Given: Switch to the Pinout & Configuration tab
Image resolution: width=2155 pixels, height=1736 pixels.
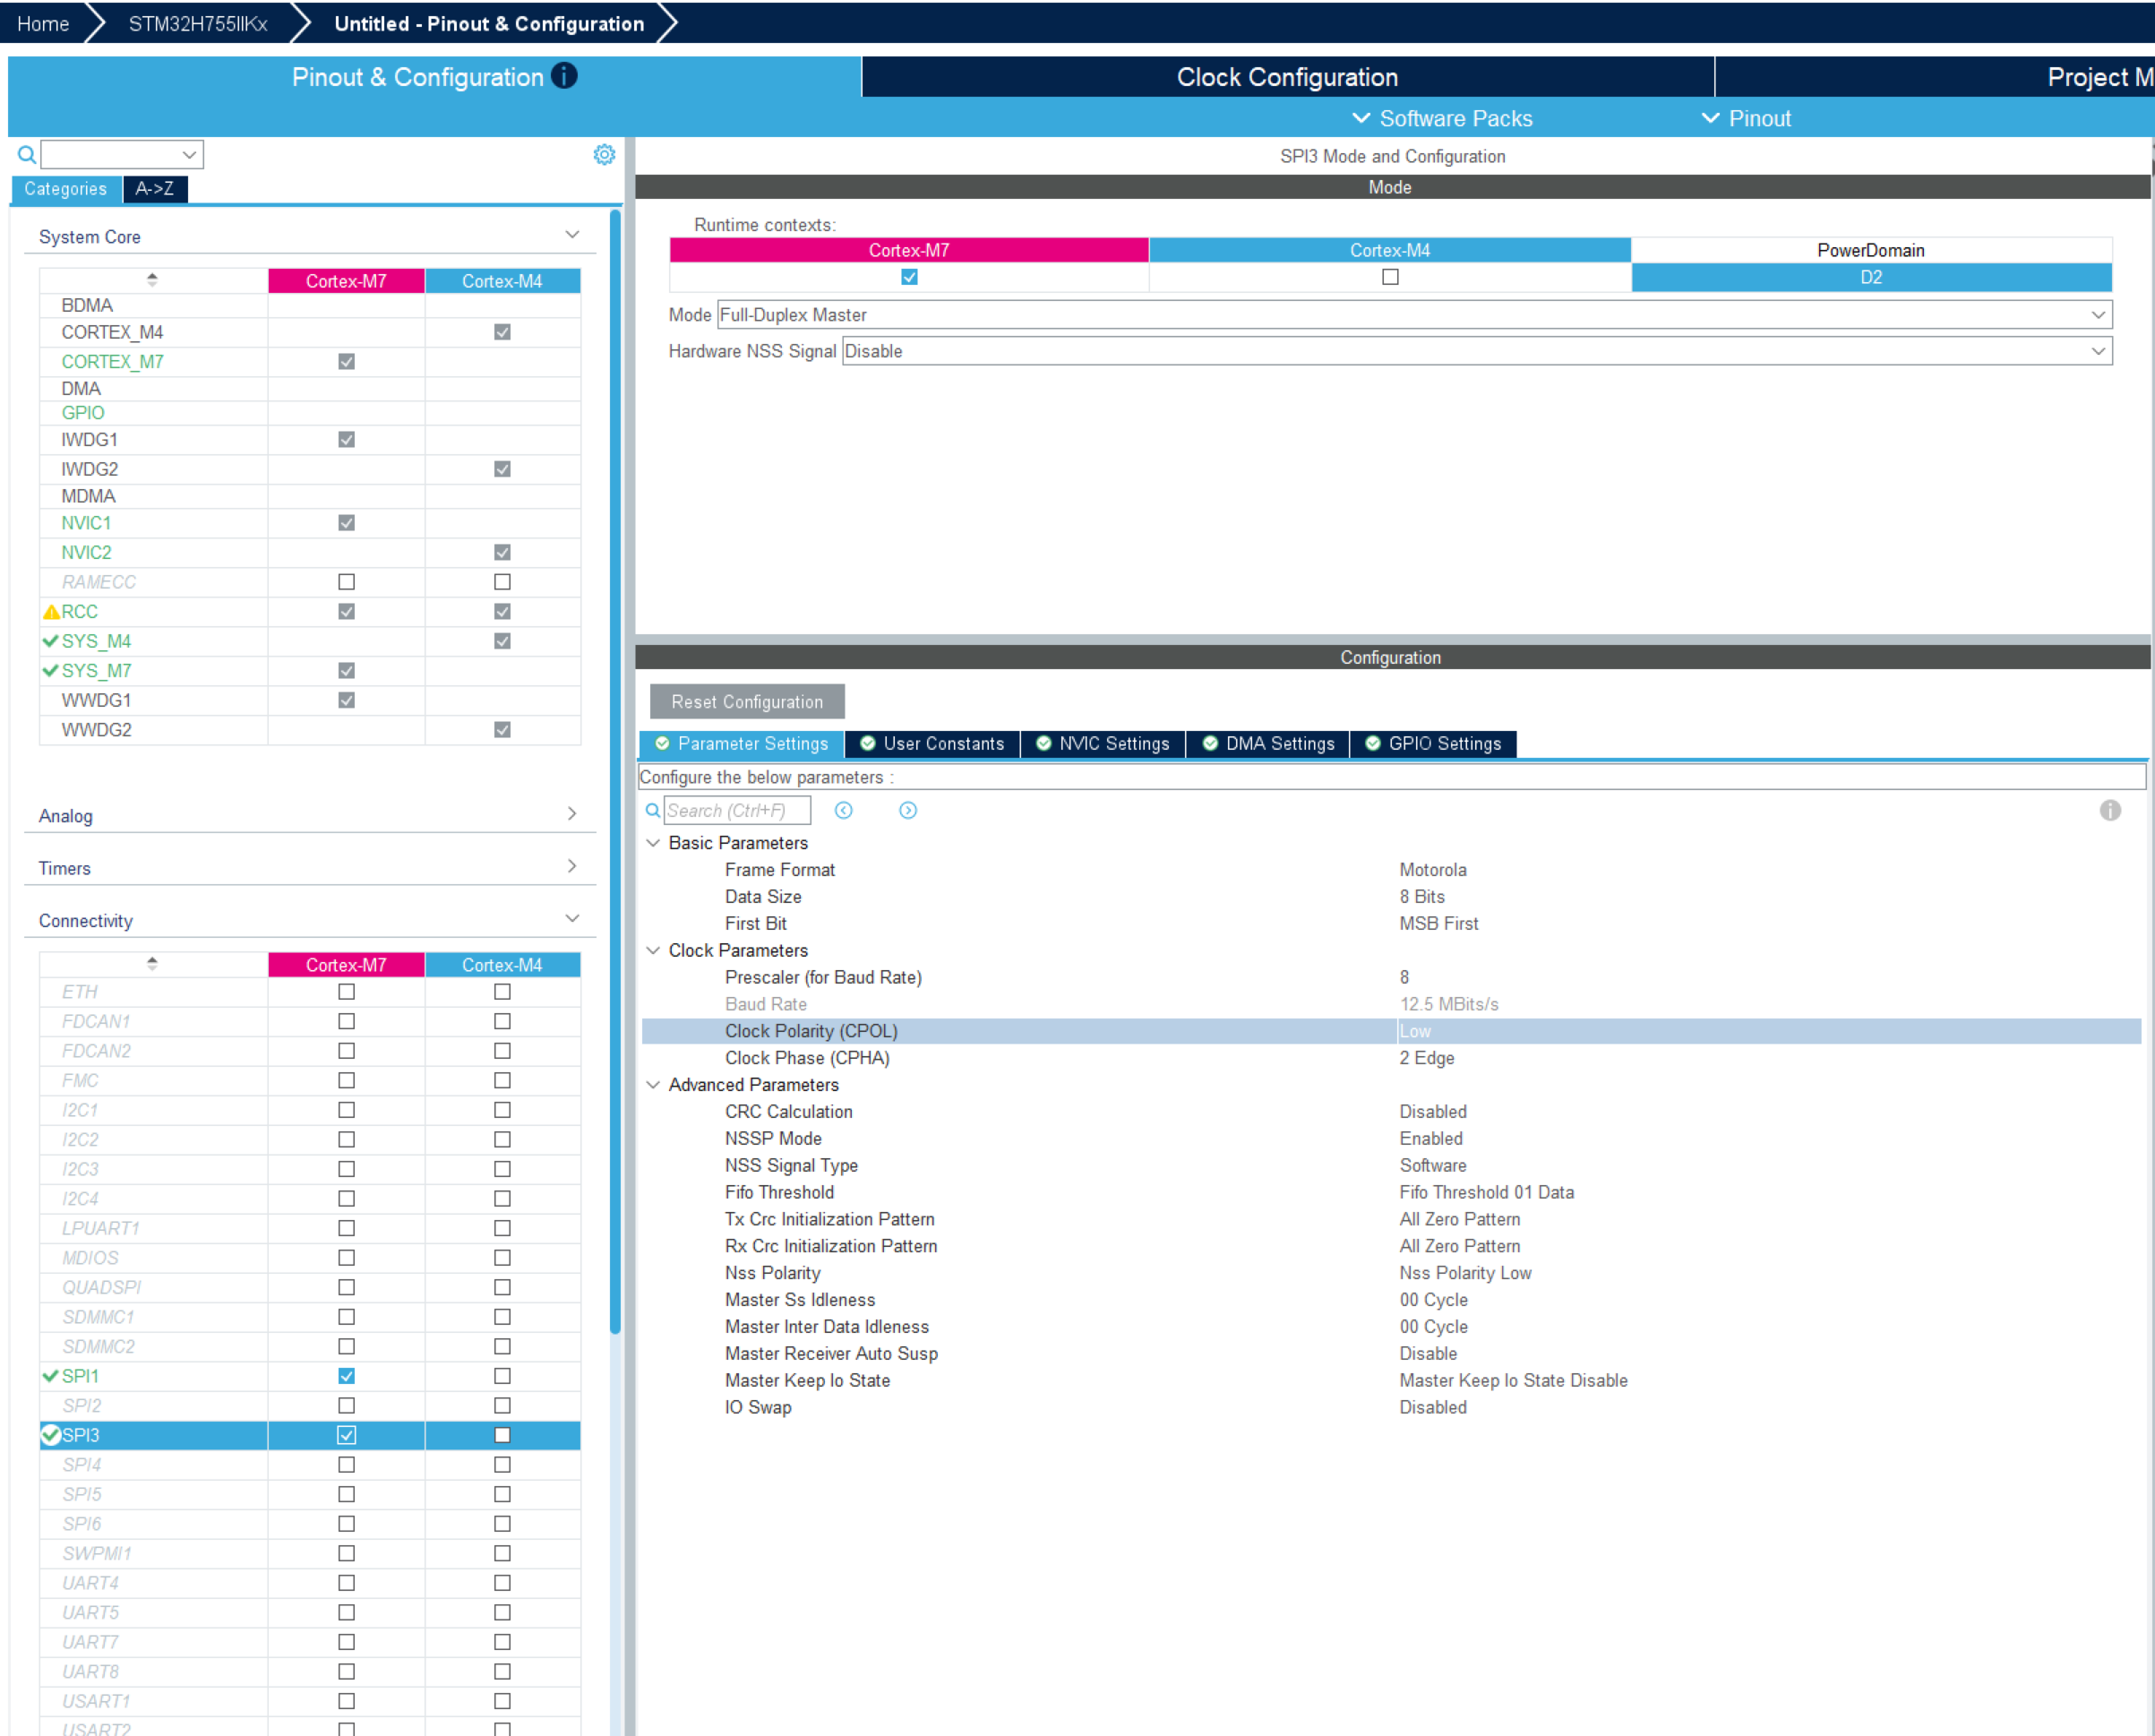Looking at the screenshot, I should 434,77.
